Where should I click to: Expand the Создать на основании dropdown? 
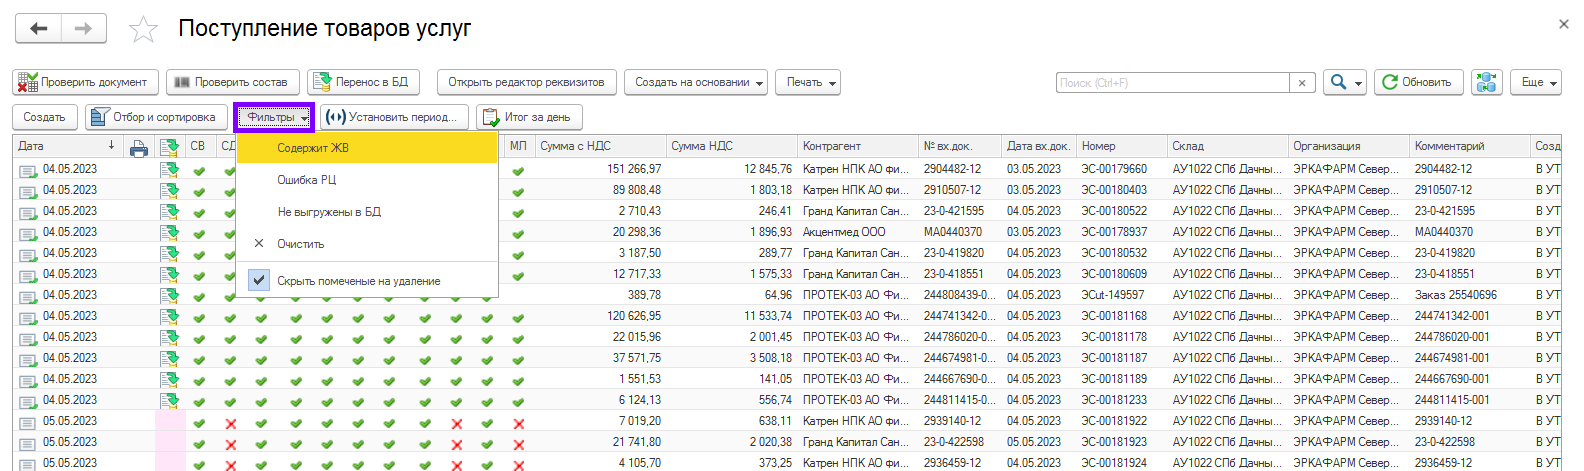(699, 82)
